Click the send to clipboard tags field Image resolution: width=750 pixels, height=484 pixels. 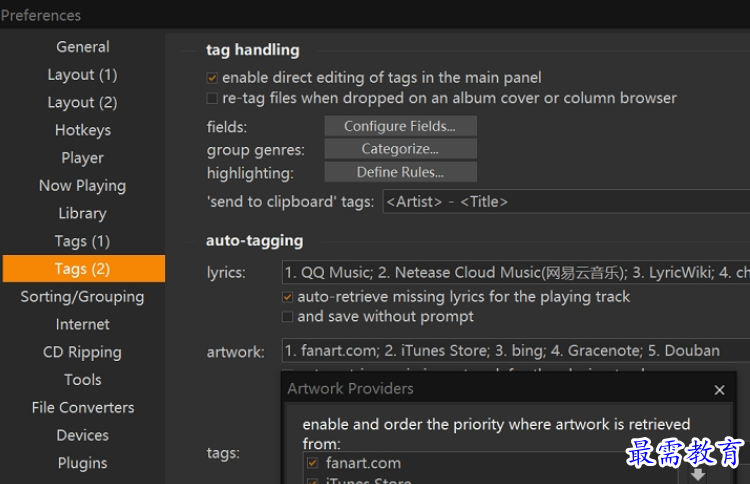coord(566,201)
